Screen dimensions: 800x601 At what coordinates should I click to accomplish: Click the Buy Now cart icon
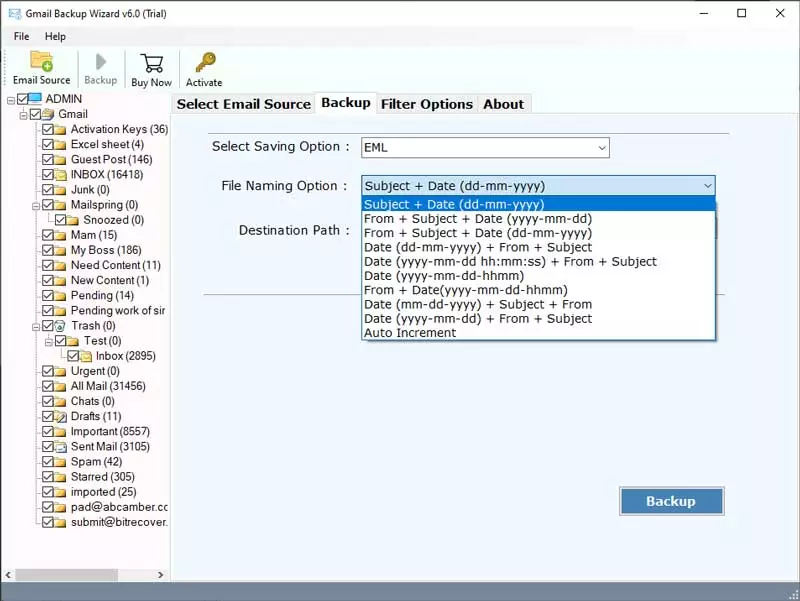152,63
